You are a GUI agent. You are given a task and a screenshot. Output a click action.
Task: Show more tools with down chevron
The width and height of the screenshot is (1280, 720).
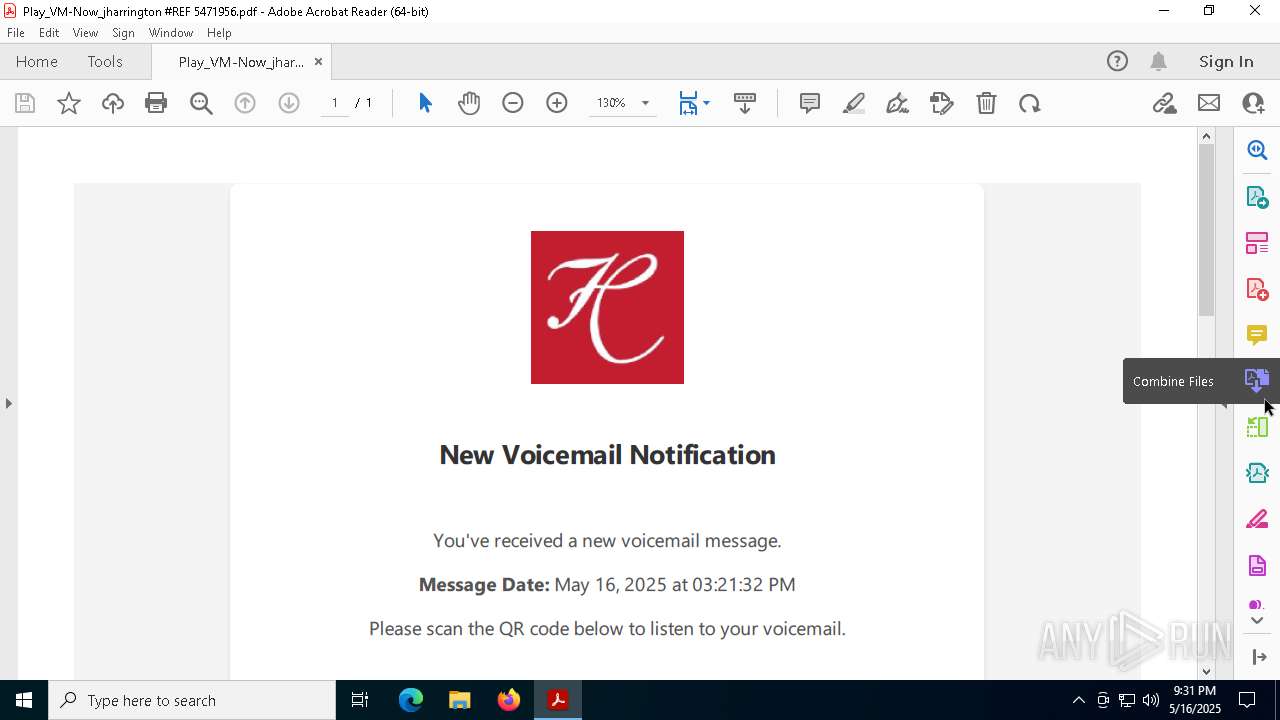(x=1258, y=621)
